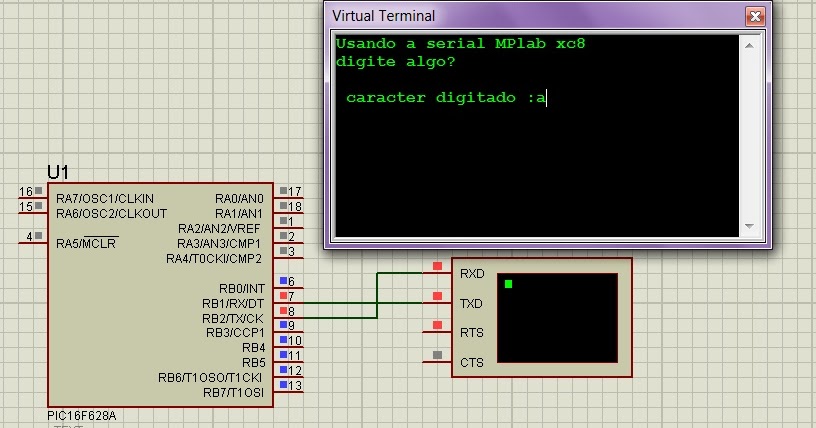Select the RA7/OSC1/CLKIN pin label
816x428 pixels.
(x=105, y=199)
